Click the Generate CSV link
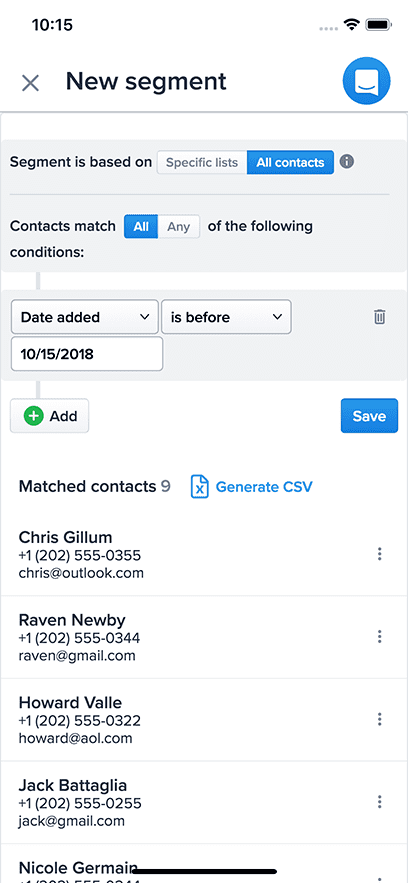408x883 pixels. click(x=264, y=487)
